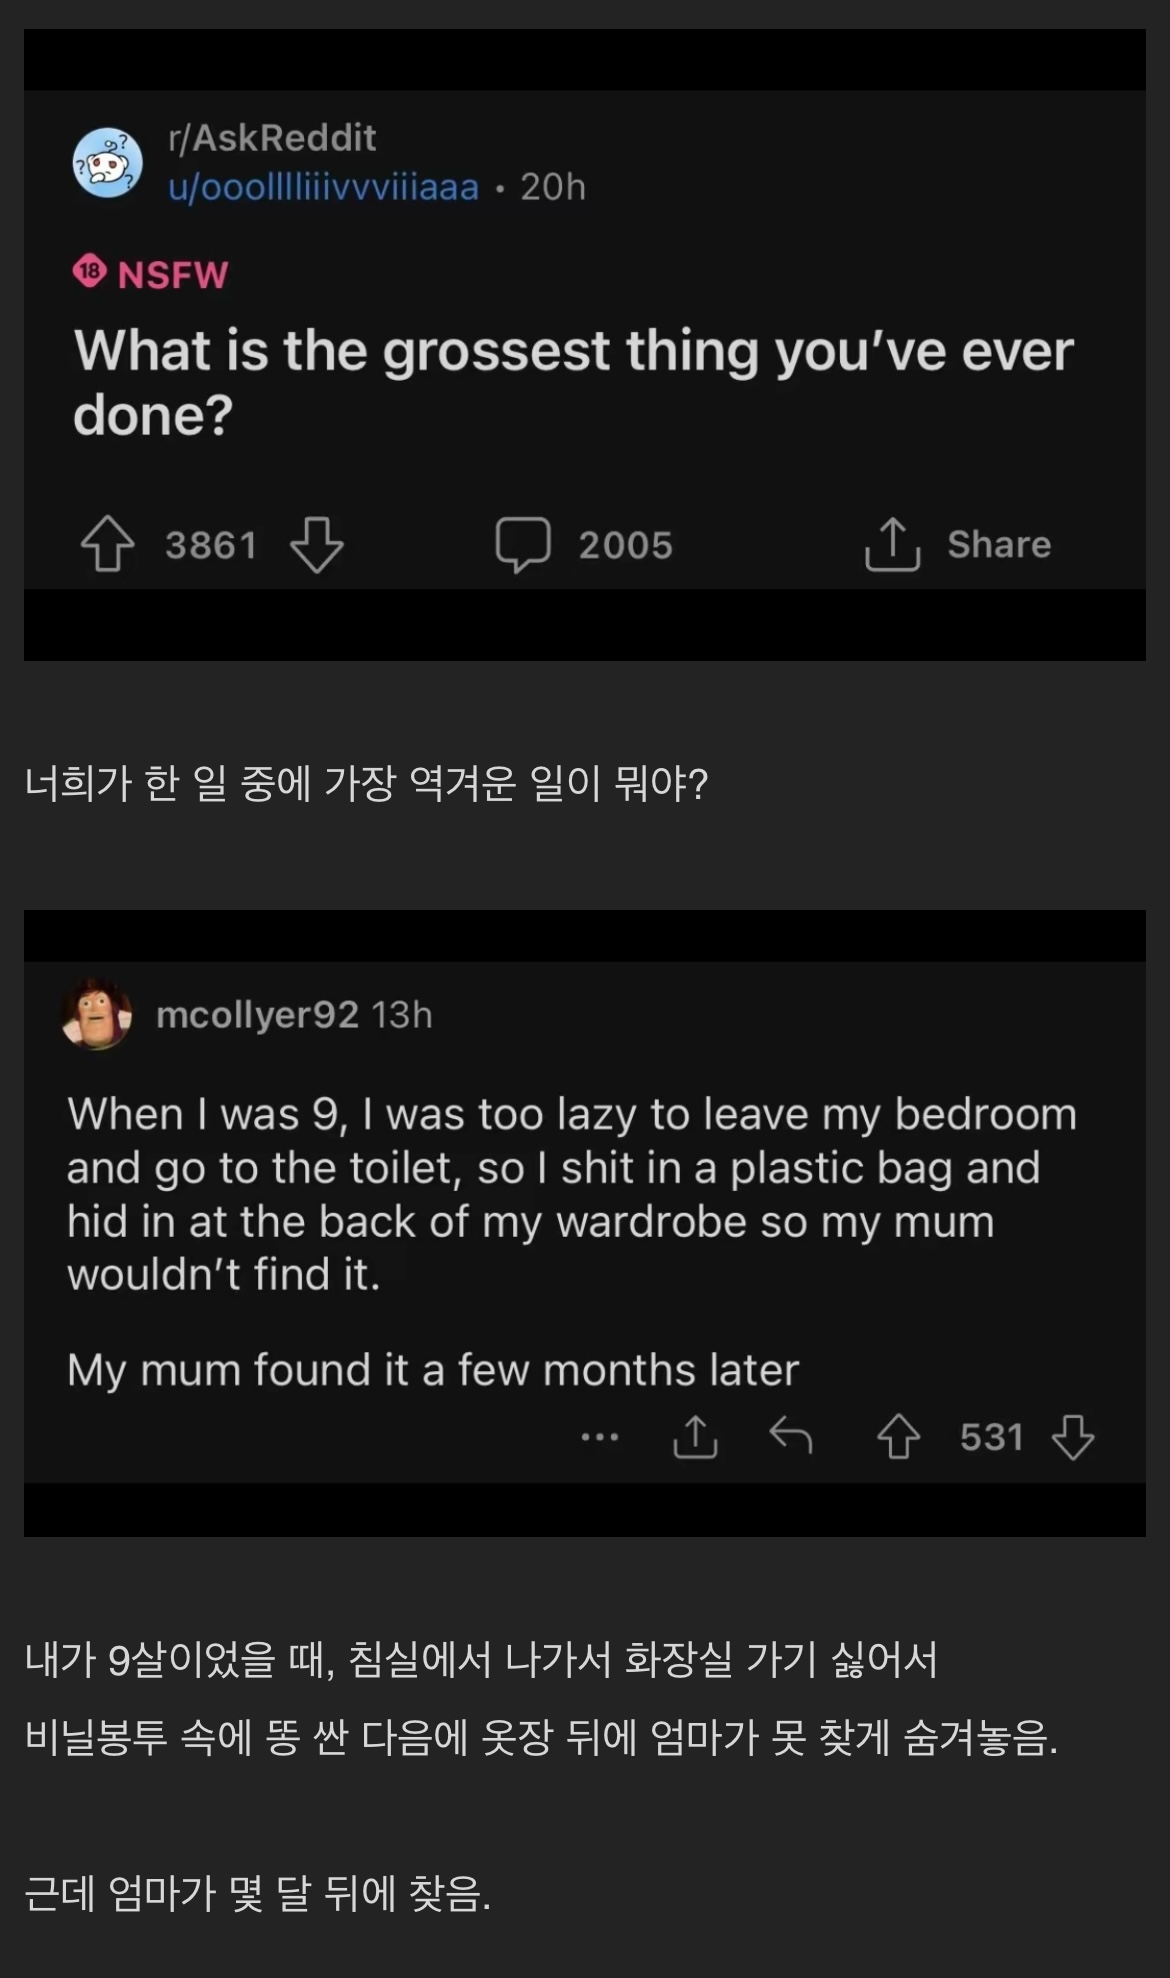Go to the r/AskReddit subreddit link
The image size is (1170, 1978).
pos(272,138)
